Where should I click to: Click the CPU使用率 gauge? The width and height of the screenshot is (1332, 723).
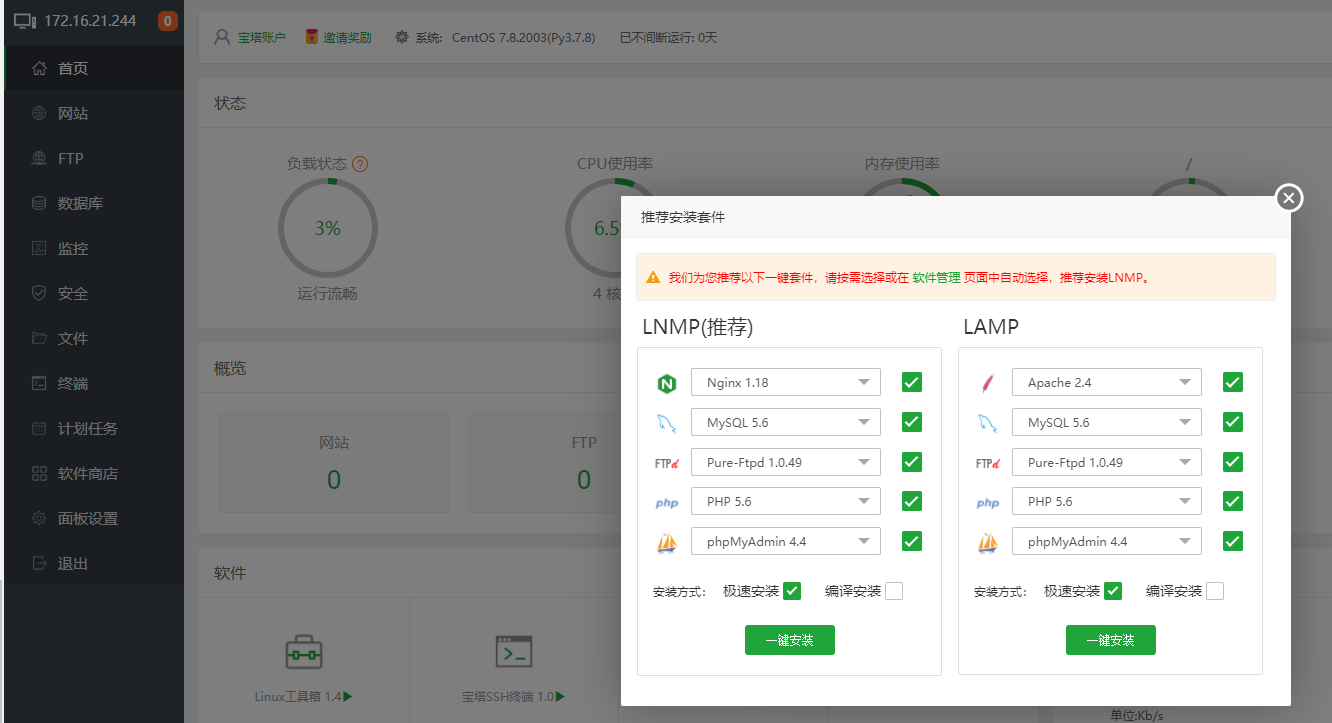[x=614, y=228]
